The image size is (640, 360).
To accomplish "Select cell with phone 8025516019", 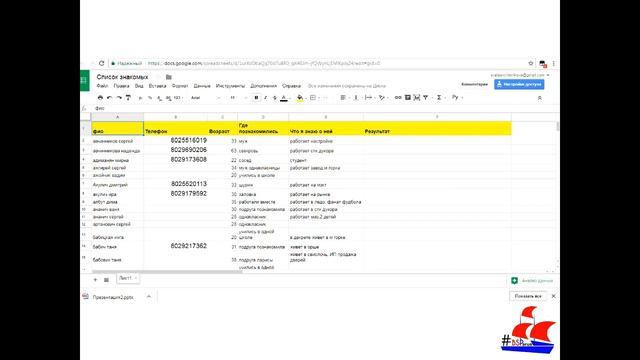I will pos(176,140).
